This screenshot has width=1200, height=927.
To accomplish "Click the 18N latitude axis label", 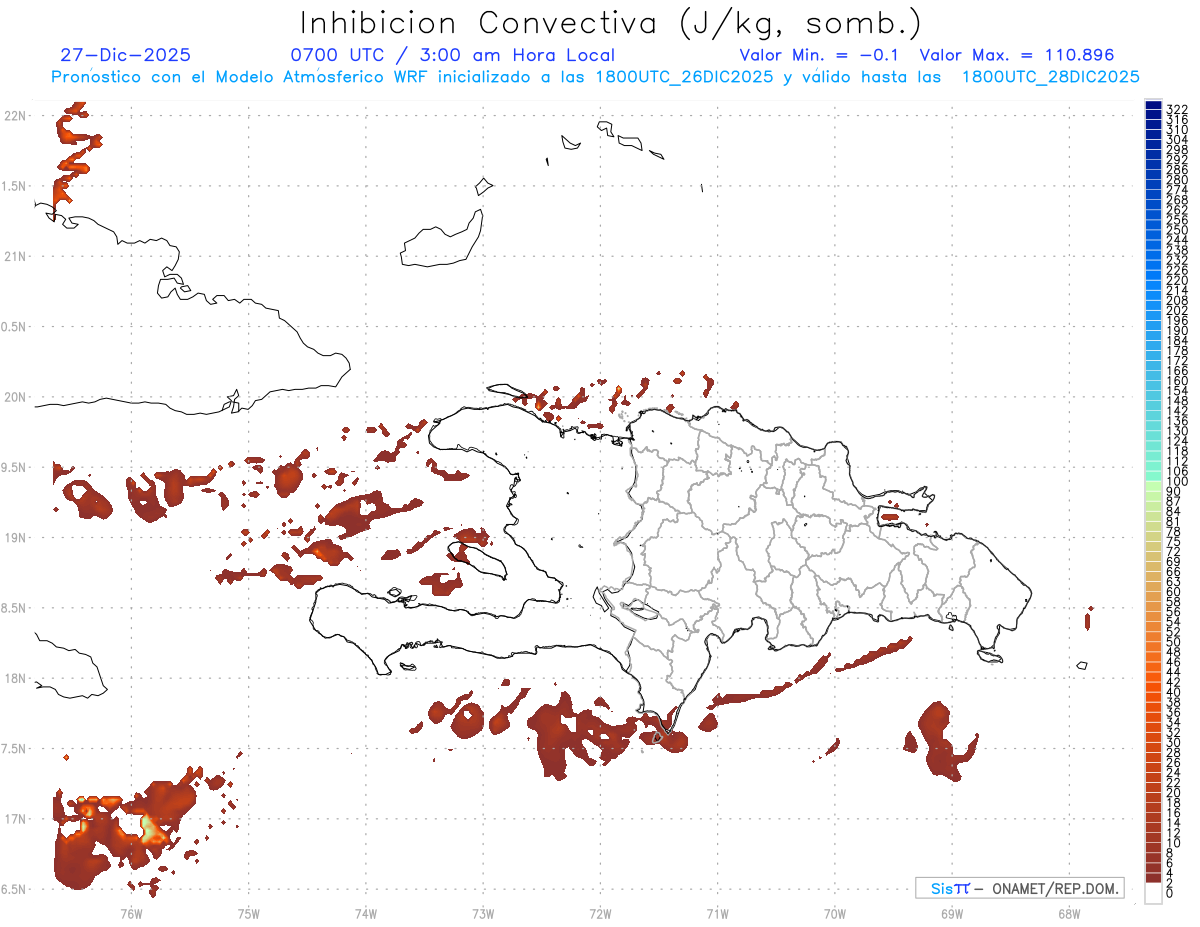I will click(14, 679).
